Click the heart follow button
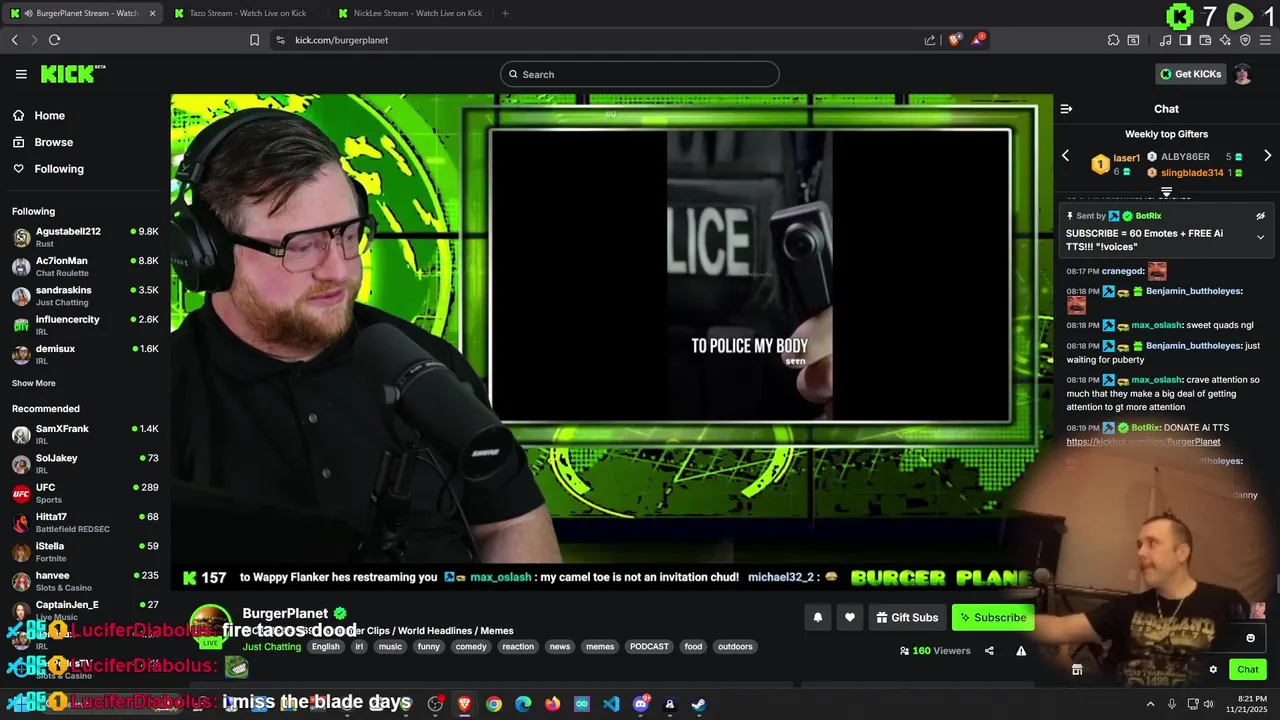 (x=850, y=618)
